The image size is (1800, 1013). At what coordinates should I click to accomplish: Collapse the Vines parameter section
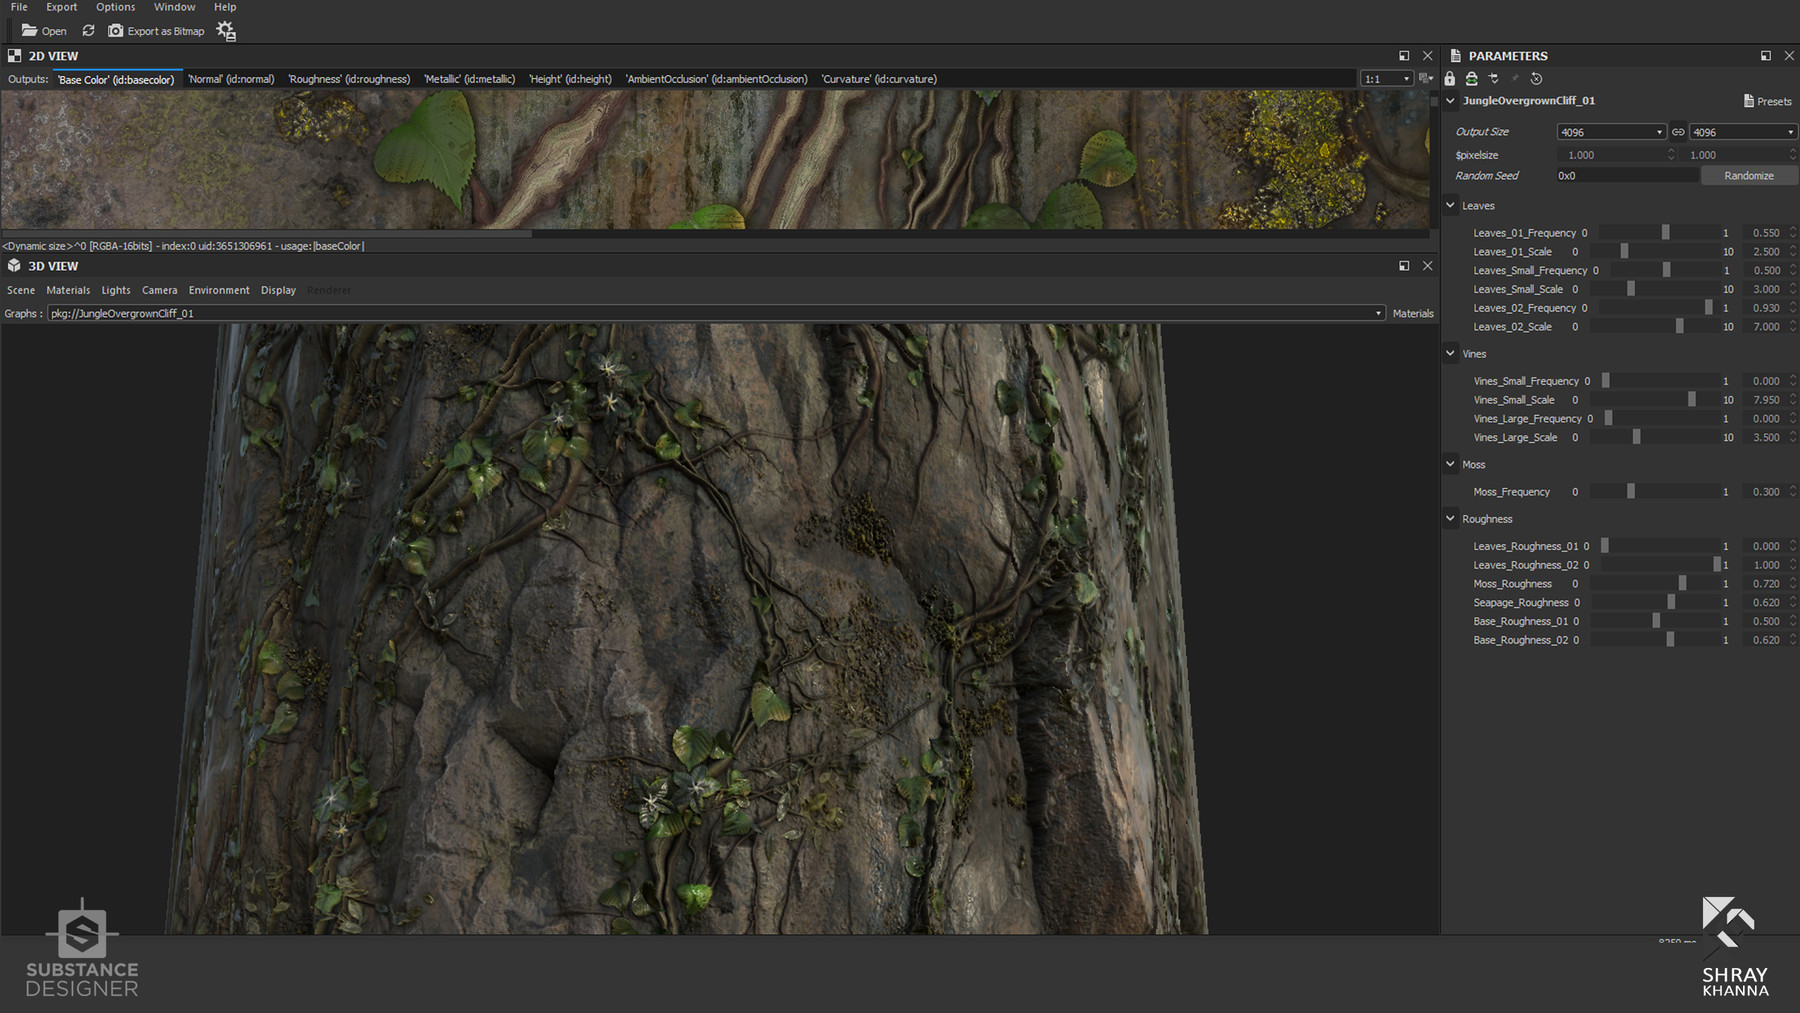pos(1451,353)
